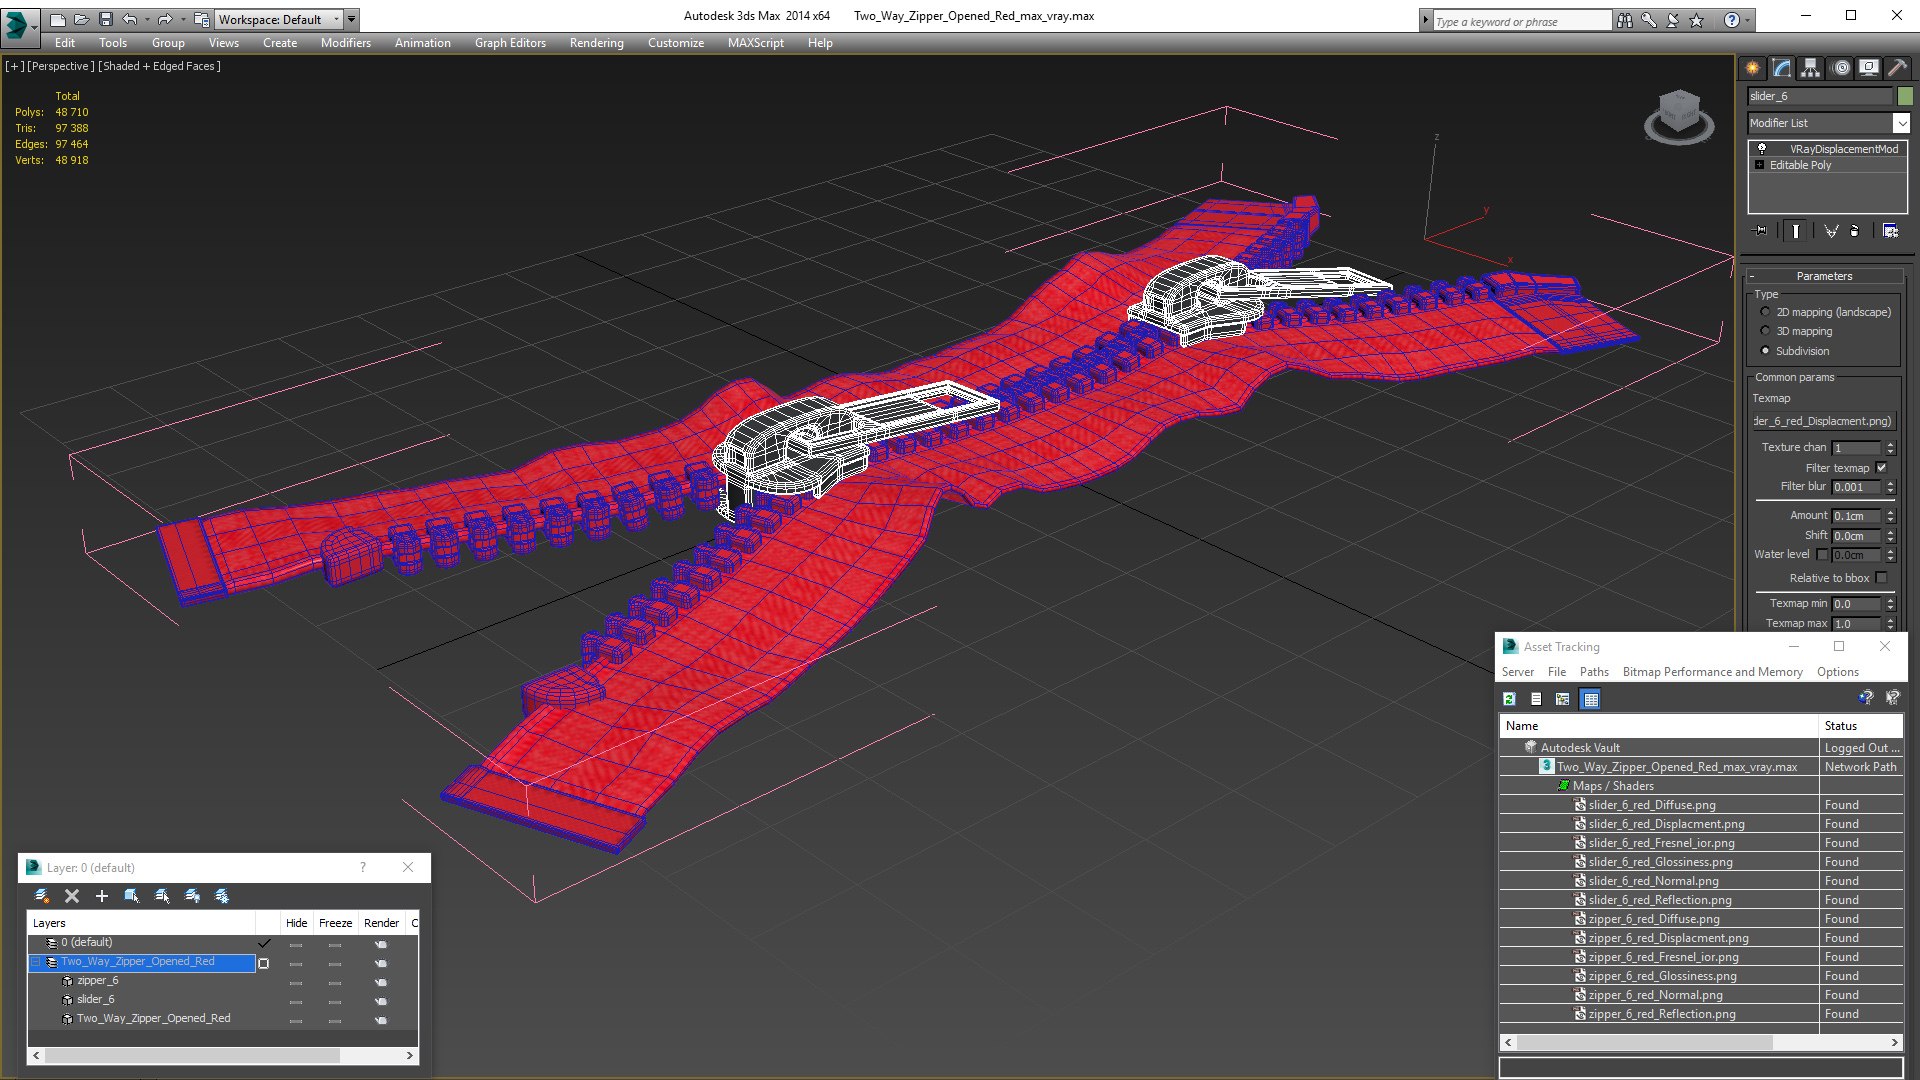Click Remove Modifier from Stack icon

click(1855, 231)
